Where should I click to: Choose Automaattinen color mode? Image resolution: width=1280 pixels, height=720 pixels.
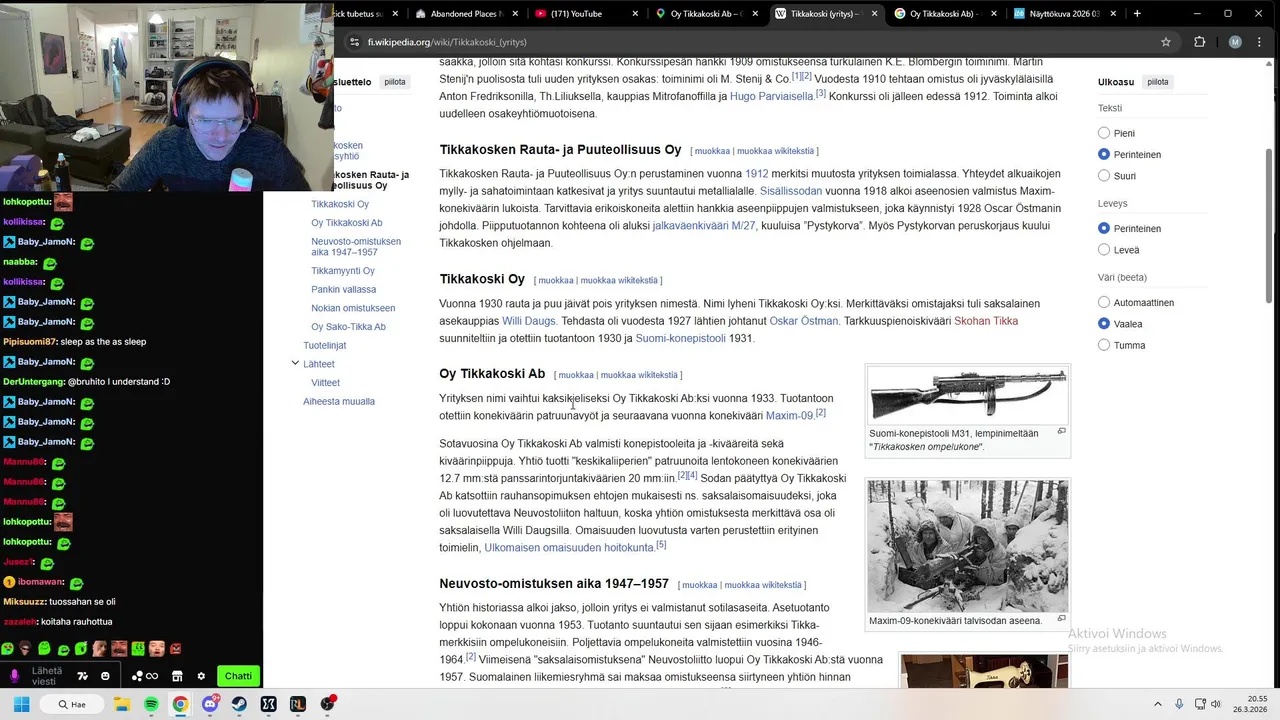[x=1104, y=302]
